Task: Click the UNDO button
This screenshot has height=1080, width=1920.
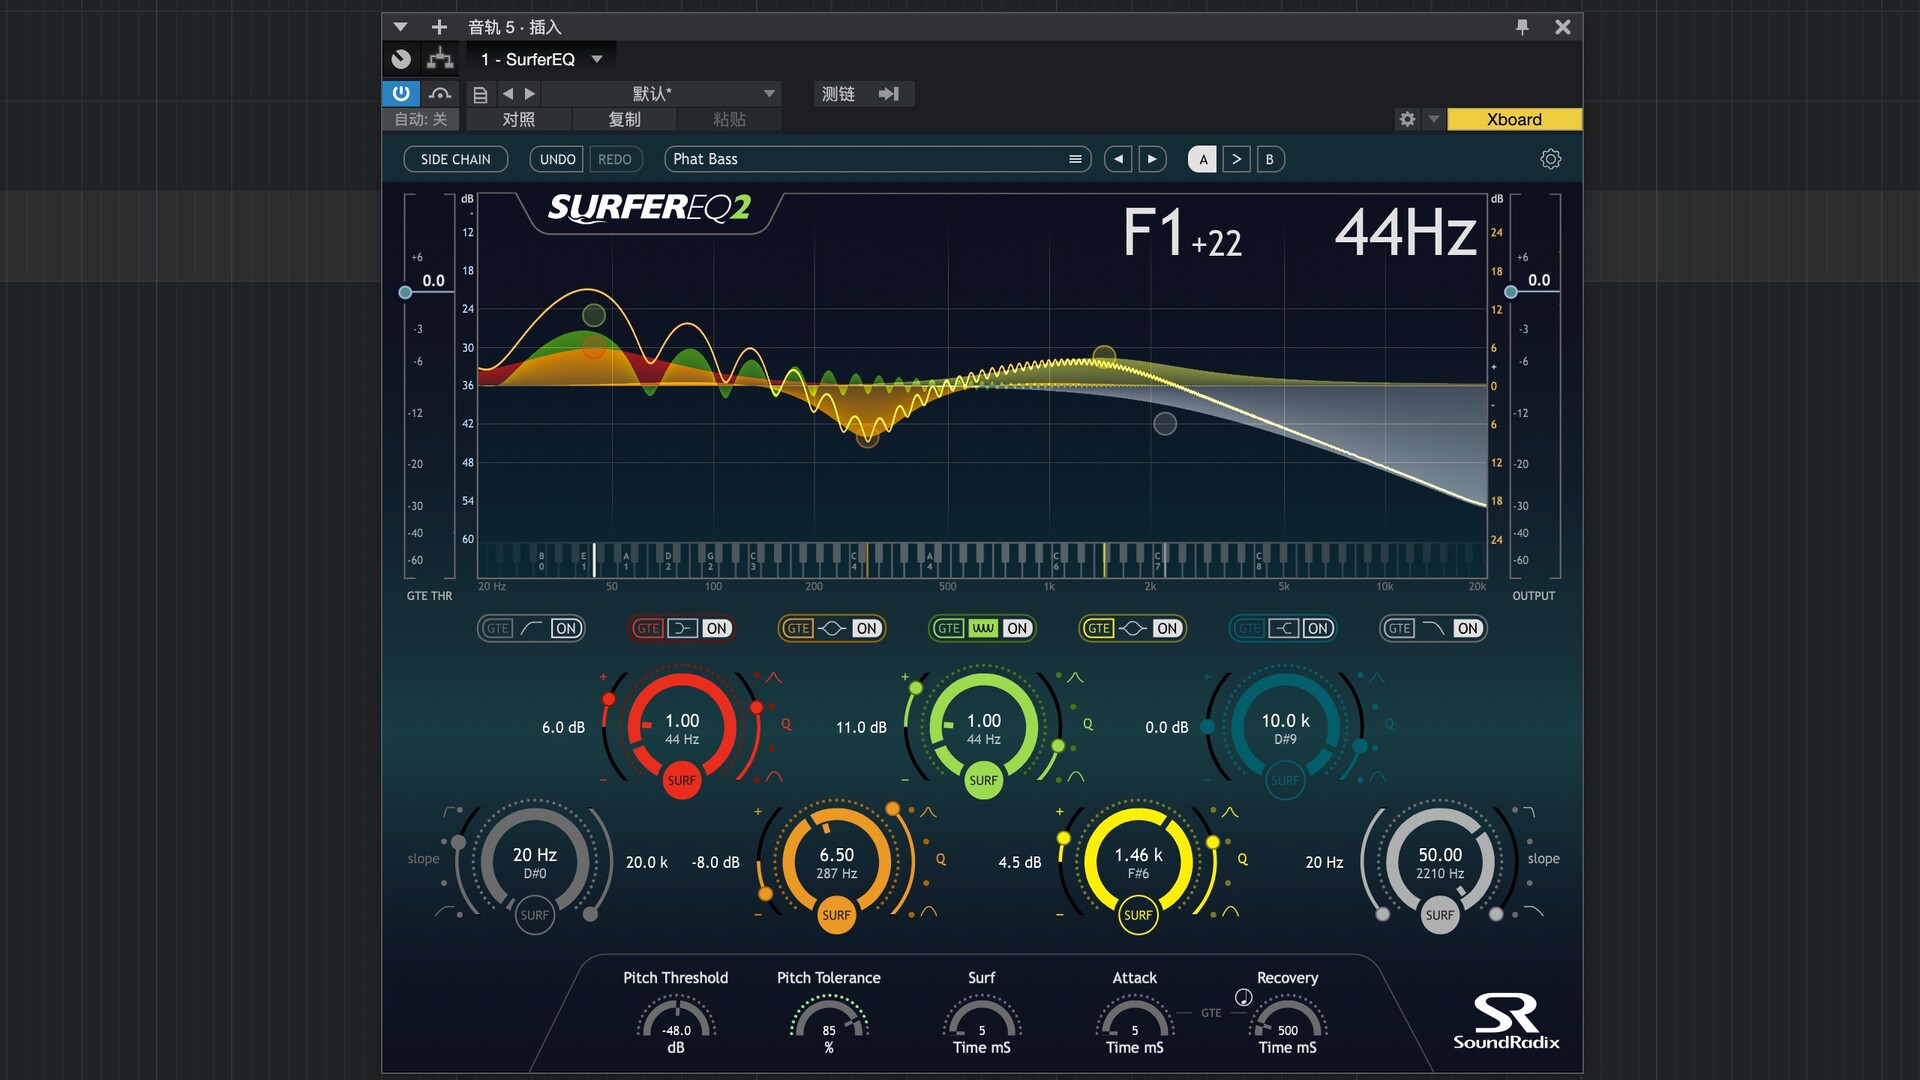Action: click(556, 159)
